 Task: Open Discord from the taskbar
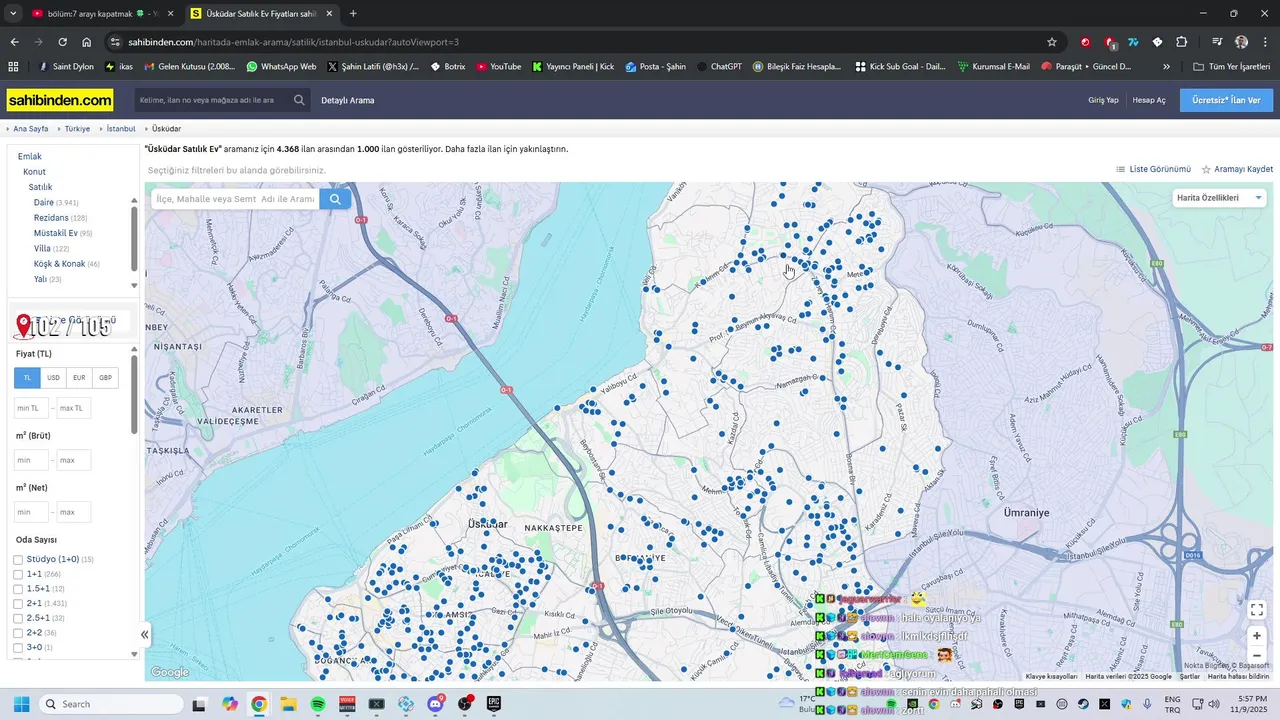pyautogui.click(x=435, y=704)
